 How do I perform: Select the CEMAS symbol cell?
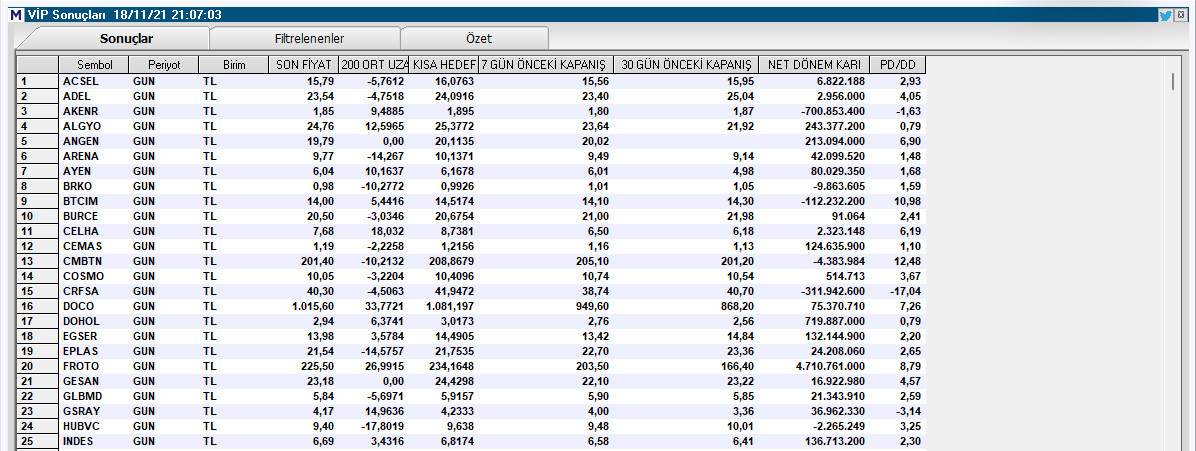pos(82,246)
